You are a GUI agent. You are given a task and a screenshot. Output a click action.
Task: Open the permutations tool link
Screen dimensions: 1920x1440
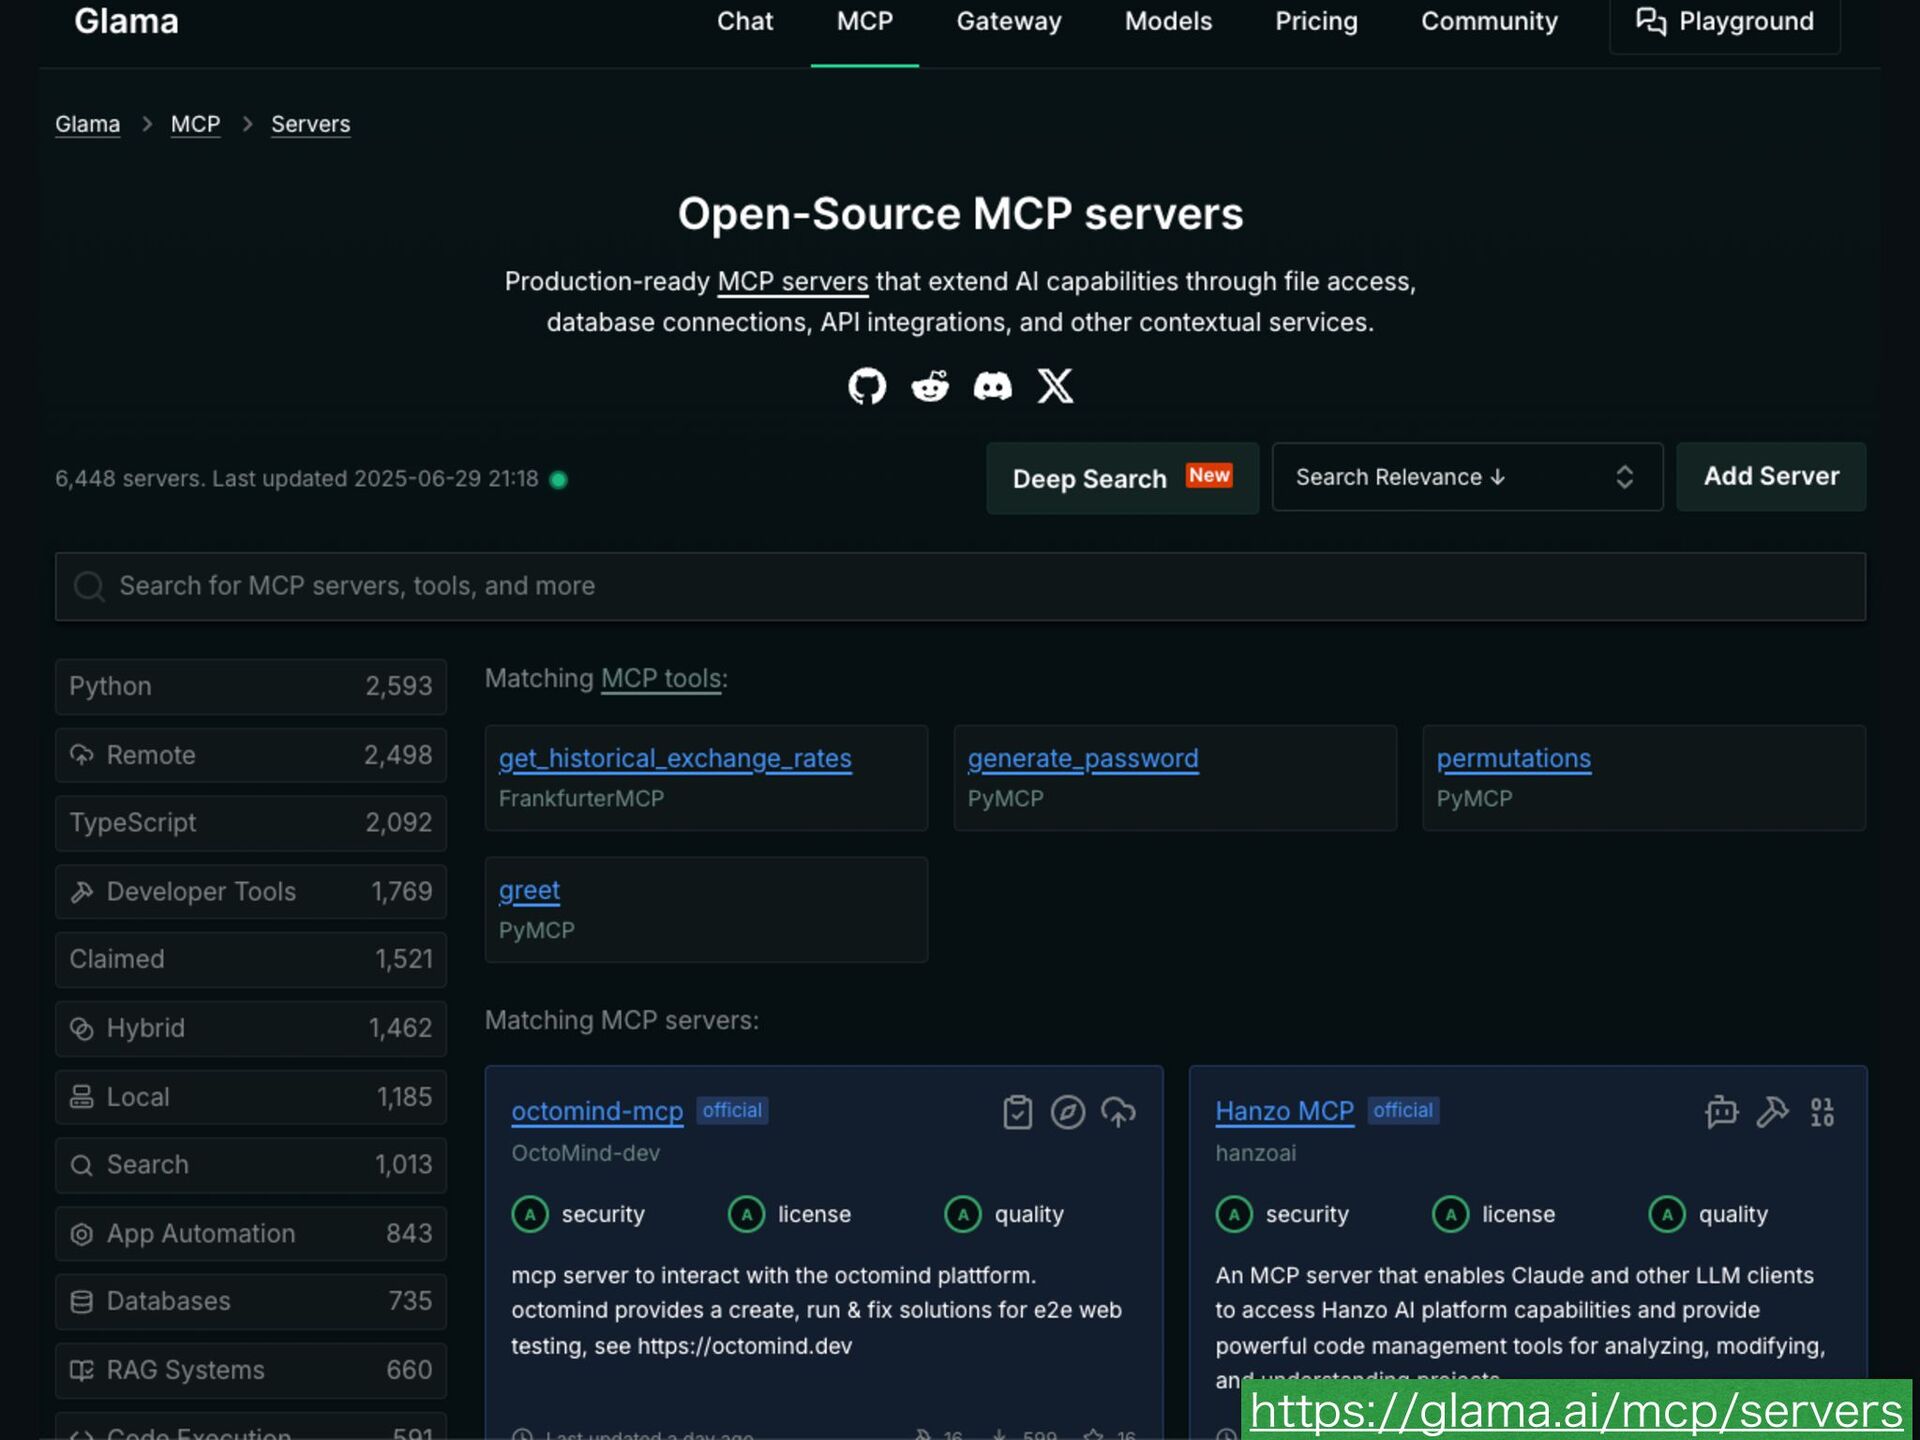pos(1514,759)
